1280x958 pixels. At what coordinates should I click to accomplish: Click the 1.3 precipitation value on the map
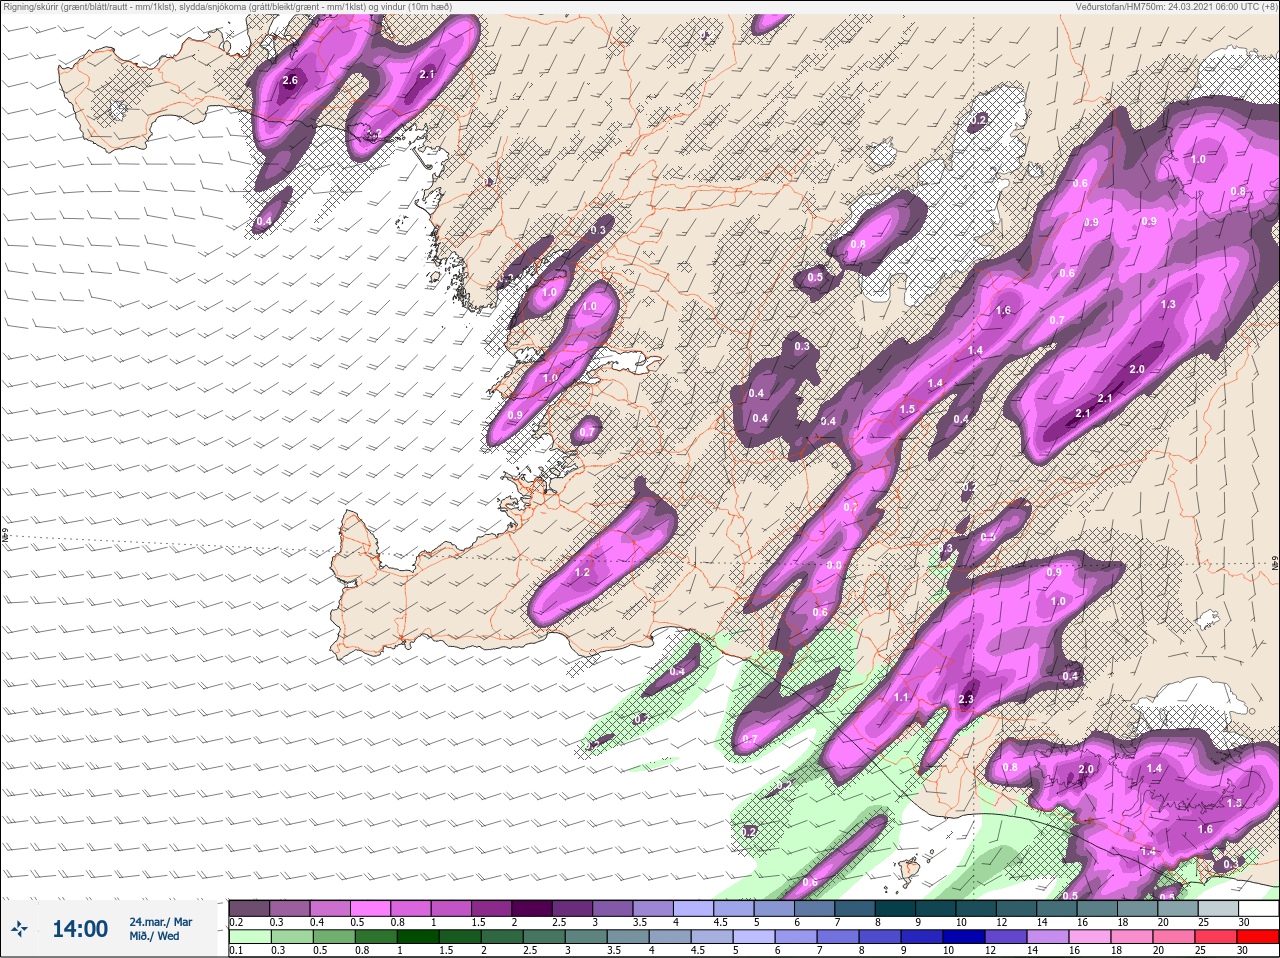tap(1168, 304)
